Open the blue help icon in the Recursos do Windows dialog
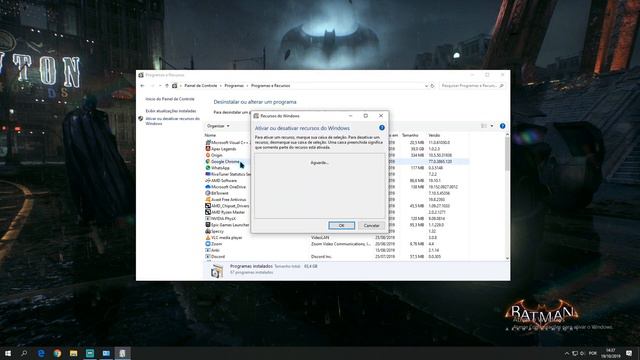640x360 pixels. [x=382, y=128]
